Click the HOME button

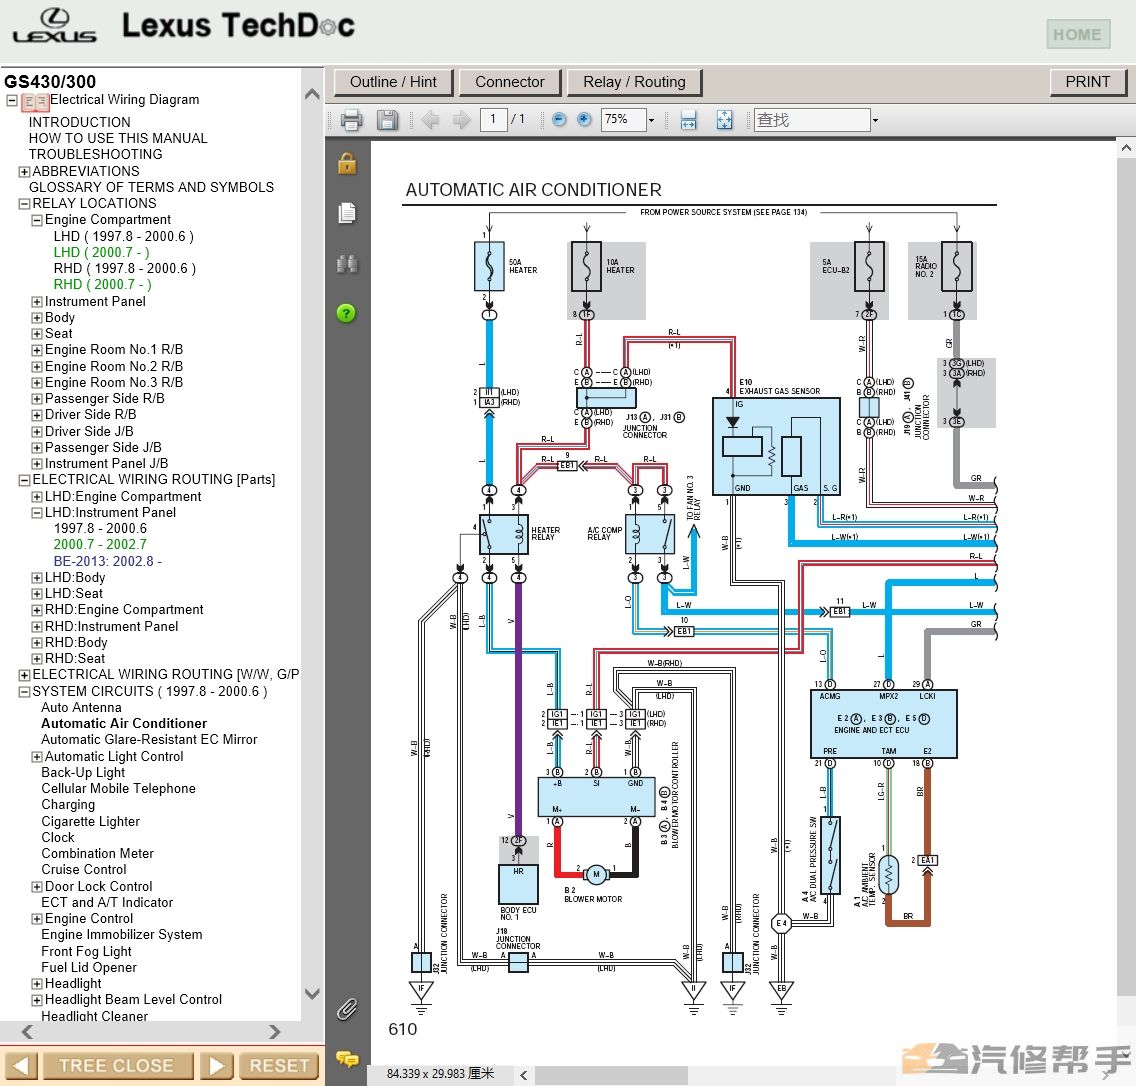1077,34
